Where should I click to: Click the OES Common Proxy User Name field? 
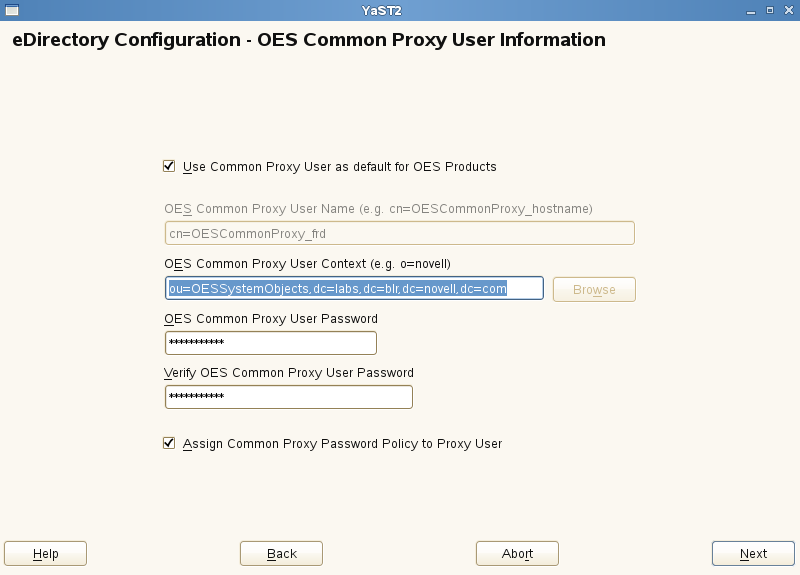pos(399,233)
